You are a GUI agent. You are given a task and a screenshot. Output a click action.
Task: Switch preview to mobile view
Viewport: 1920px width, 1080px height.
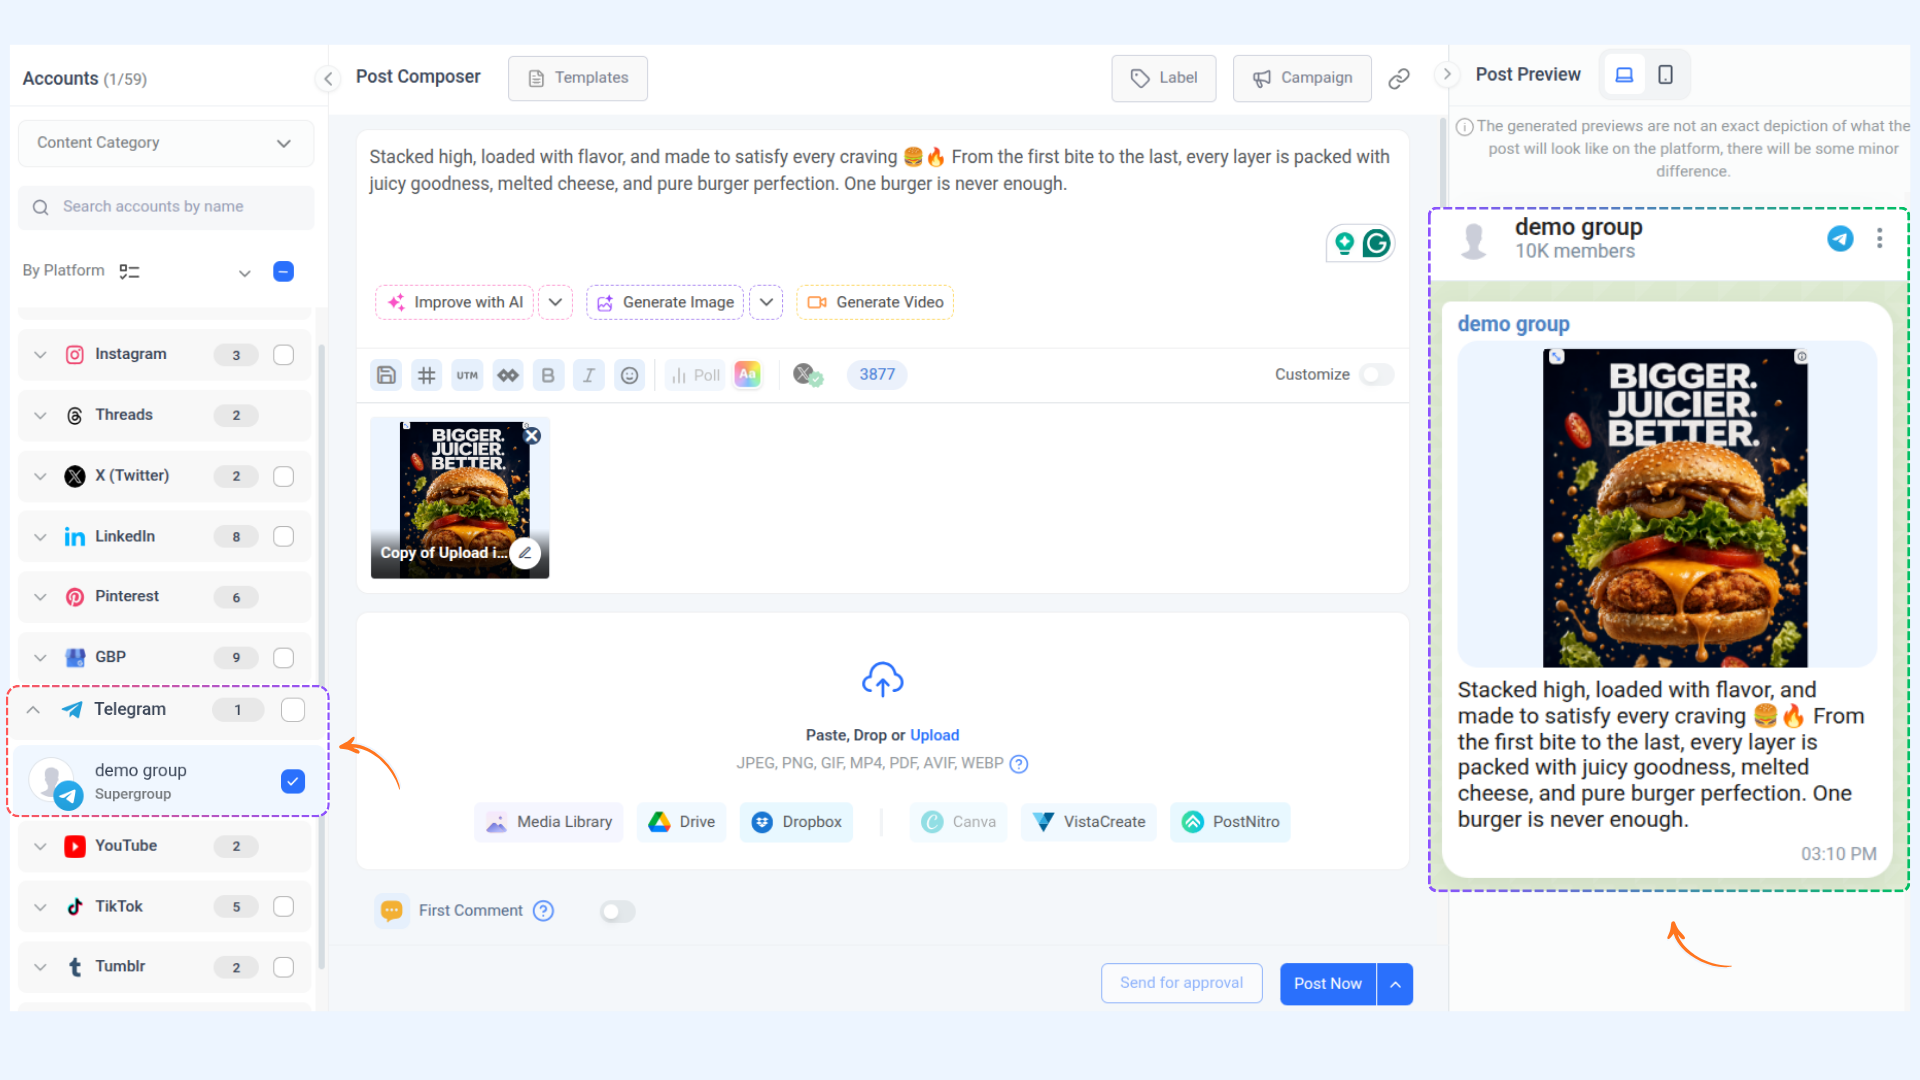tap(1666, 75)
